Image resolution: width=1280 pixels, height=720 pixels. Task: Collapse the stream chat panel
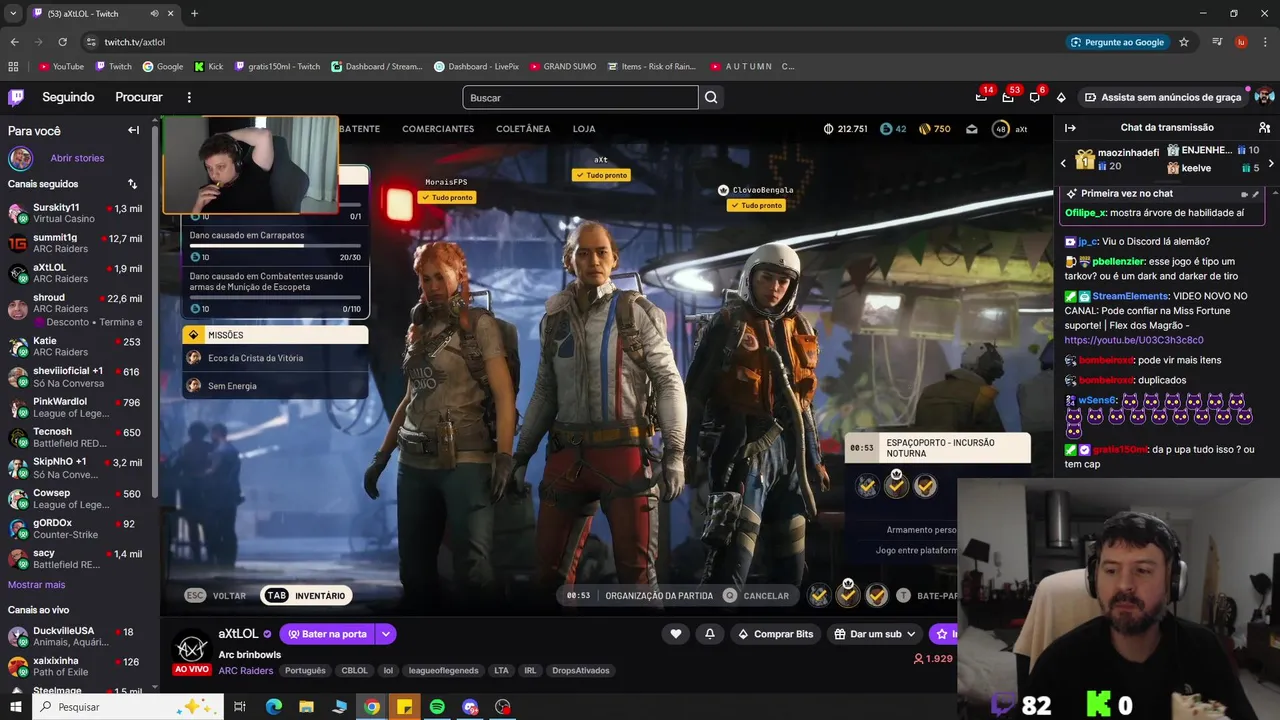point(1070,127)
